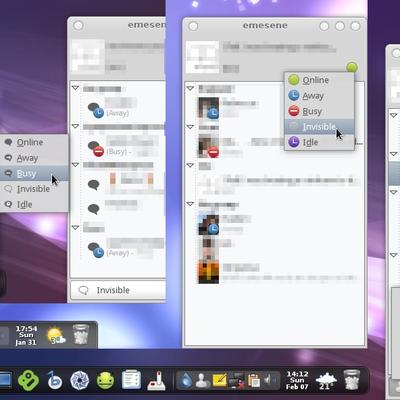Pick highlighted Busy in the gray left menu
The width and height of the screenshot is (400, 400).
pyautogui.click(x=34, y=173)
